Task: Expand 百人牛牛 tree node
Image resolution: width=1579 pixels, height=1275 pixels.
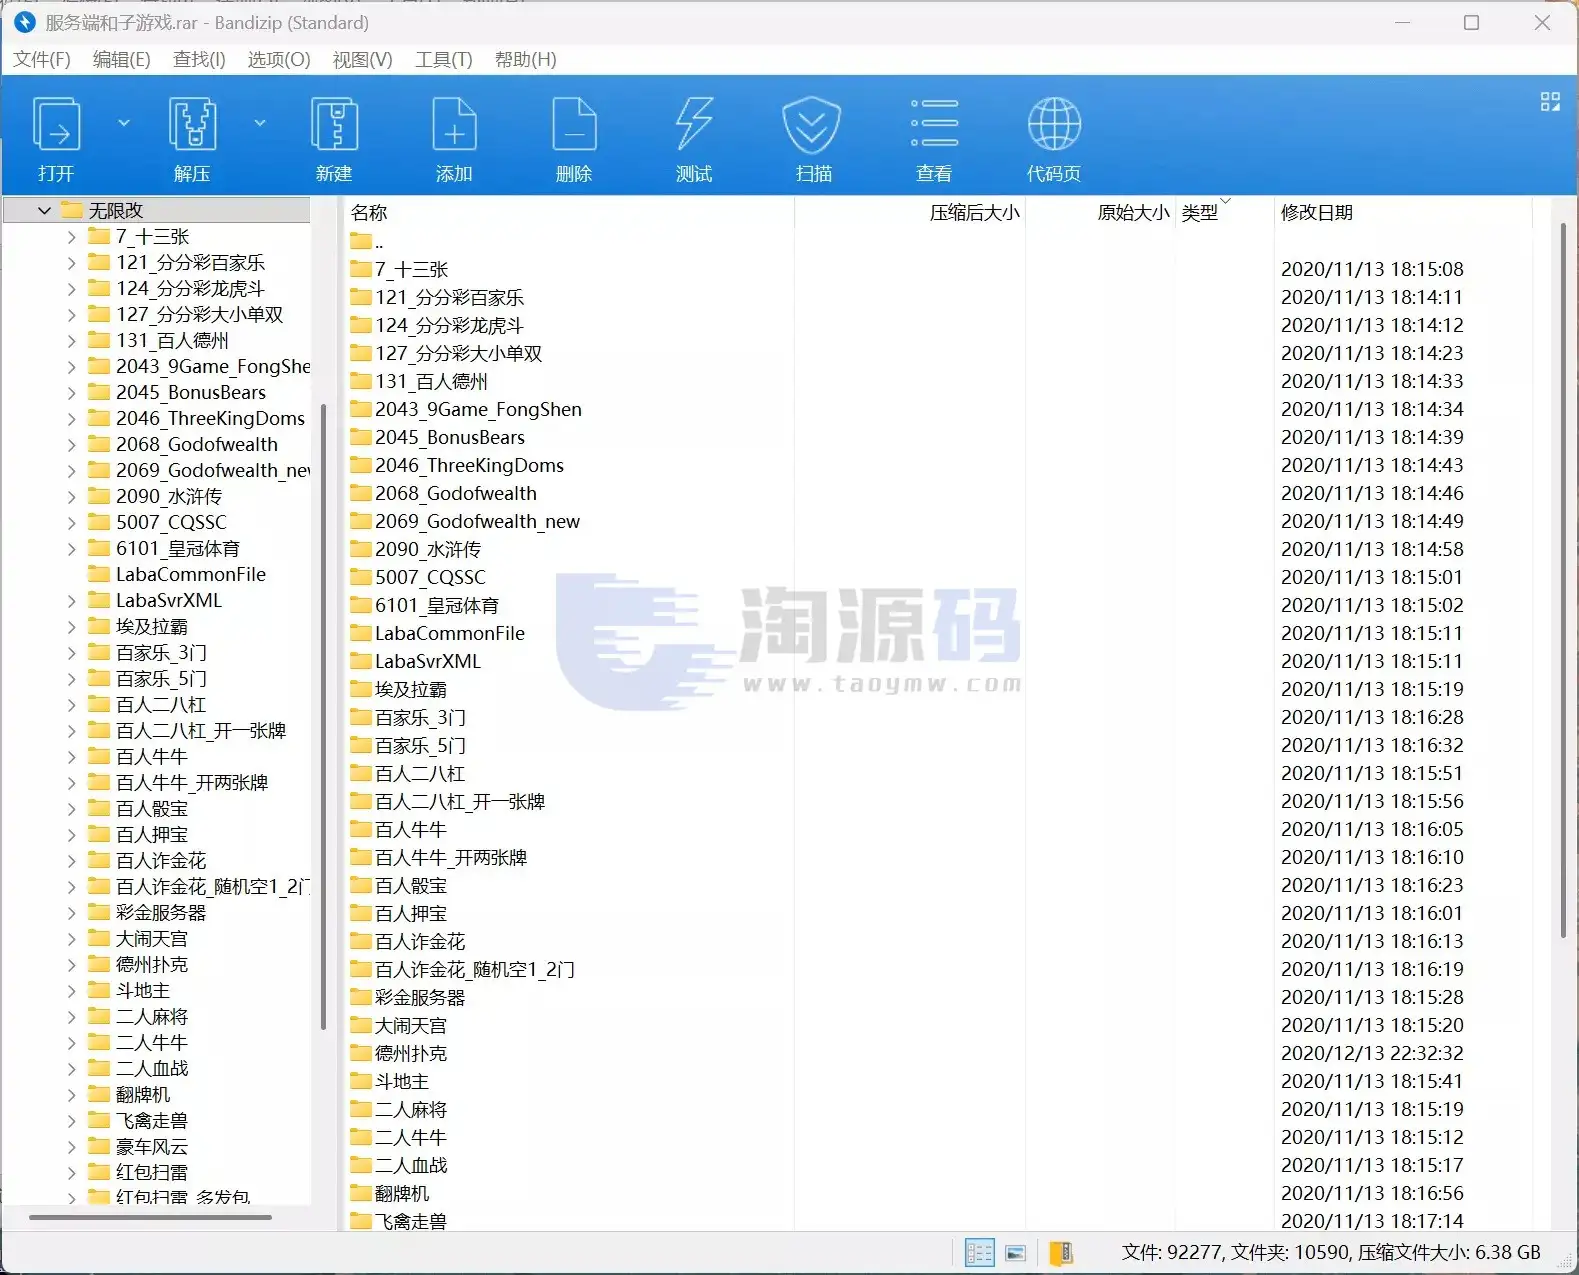Action: pyautogui.click(x=71, y=757)
